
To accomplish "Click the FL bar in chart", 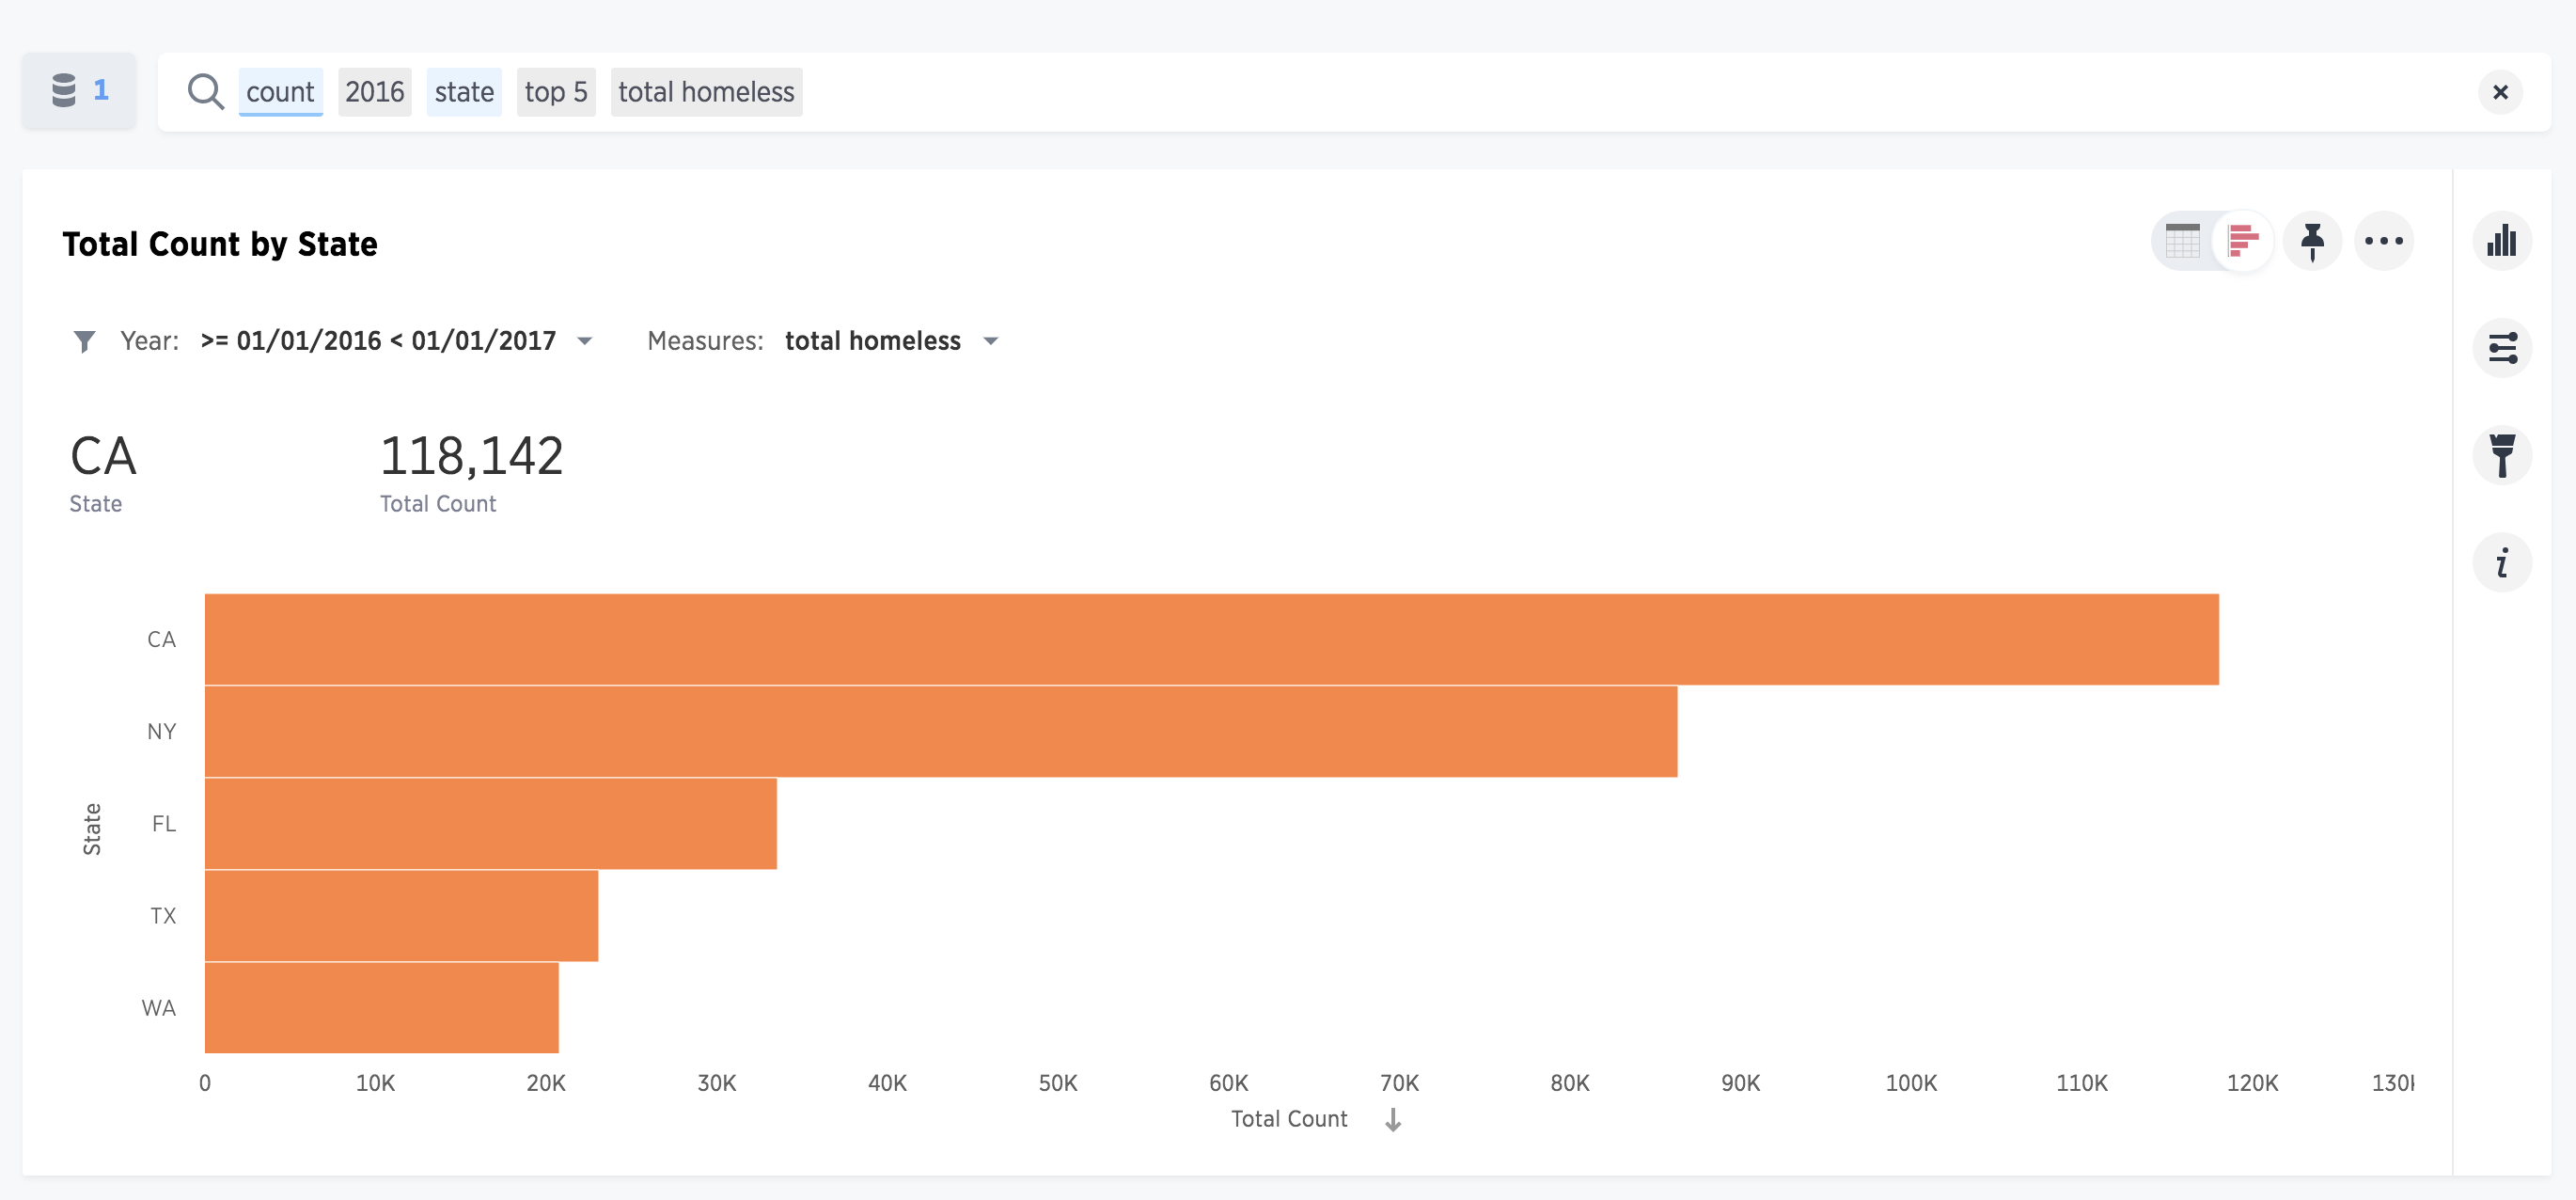I will pos(491,824).
